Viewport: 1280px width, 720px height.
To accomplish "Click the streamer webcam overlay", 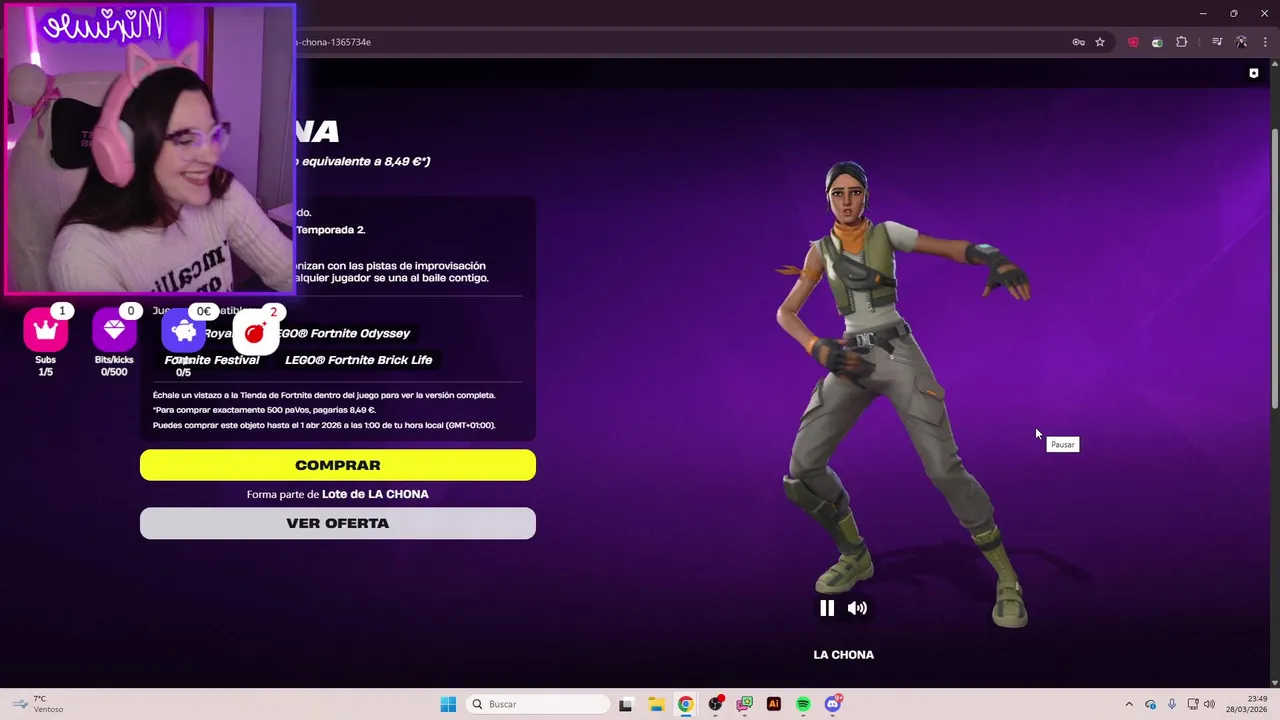I will pyautogui.click(x=150, y=149).
